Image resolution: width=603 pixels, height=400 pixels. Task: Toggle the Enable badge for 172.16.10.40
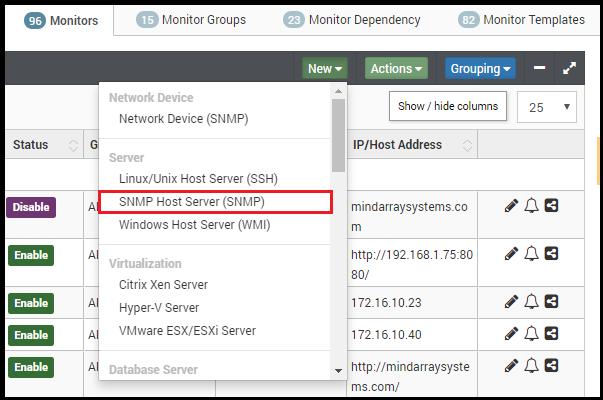[x=31, y=335]
